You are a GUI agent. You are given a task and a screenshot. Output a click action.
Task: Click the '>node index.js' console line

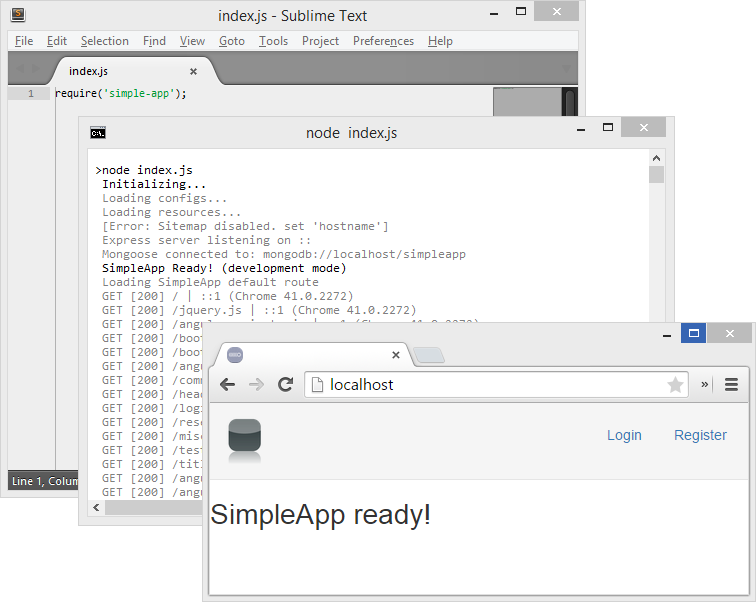[144, 170]
